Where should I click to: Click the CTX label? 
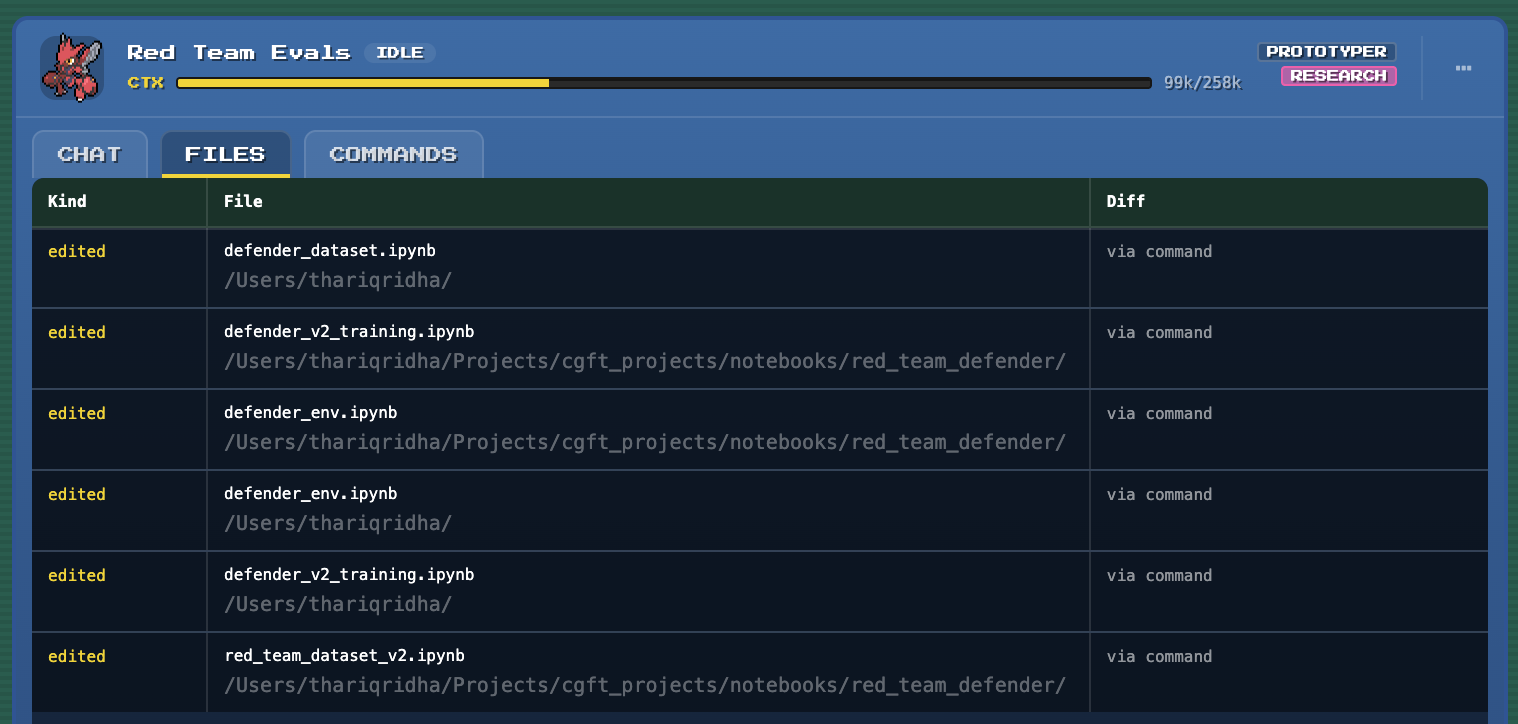pyautogui.click(x=146, y=83)
